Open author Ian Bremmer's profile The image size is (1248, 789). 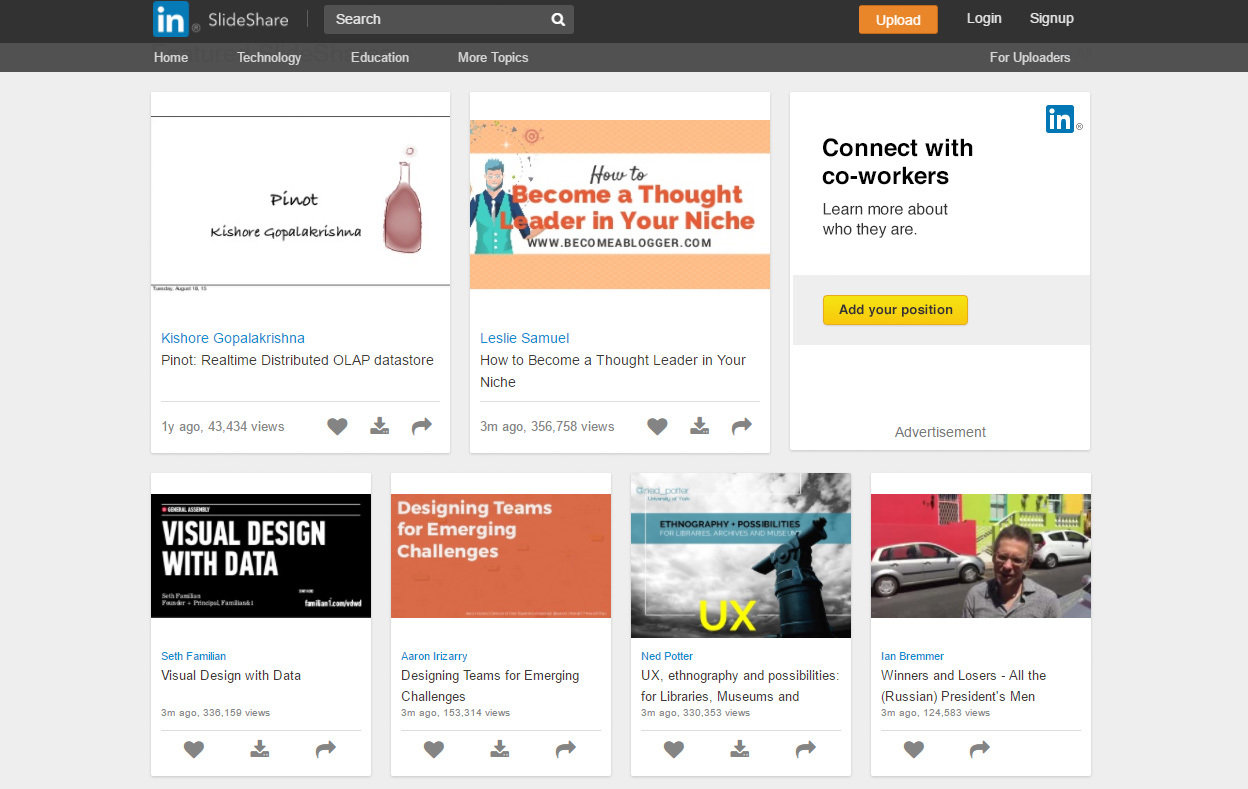(x=912, y=656)
